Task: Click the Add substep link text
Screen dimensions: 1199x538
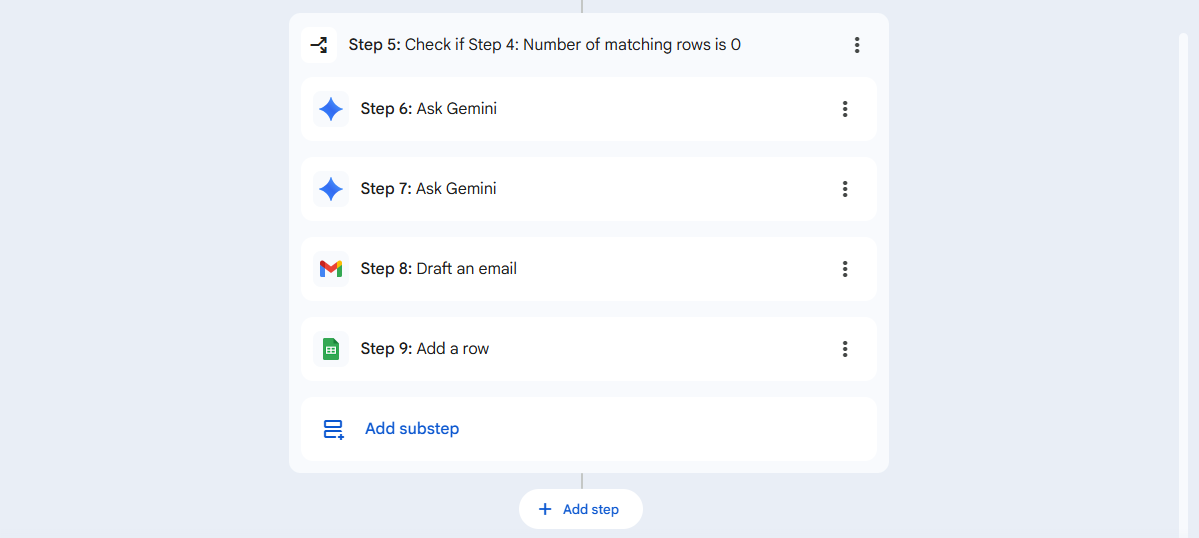Action: [x=412, y=429]
